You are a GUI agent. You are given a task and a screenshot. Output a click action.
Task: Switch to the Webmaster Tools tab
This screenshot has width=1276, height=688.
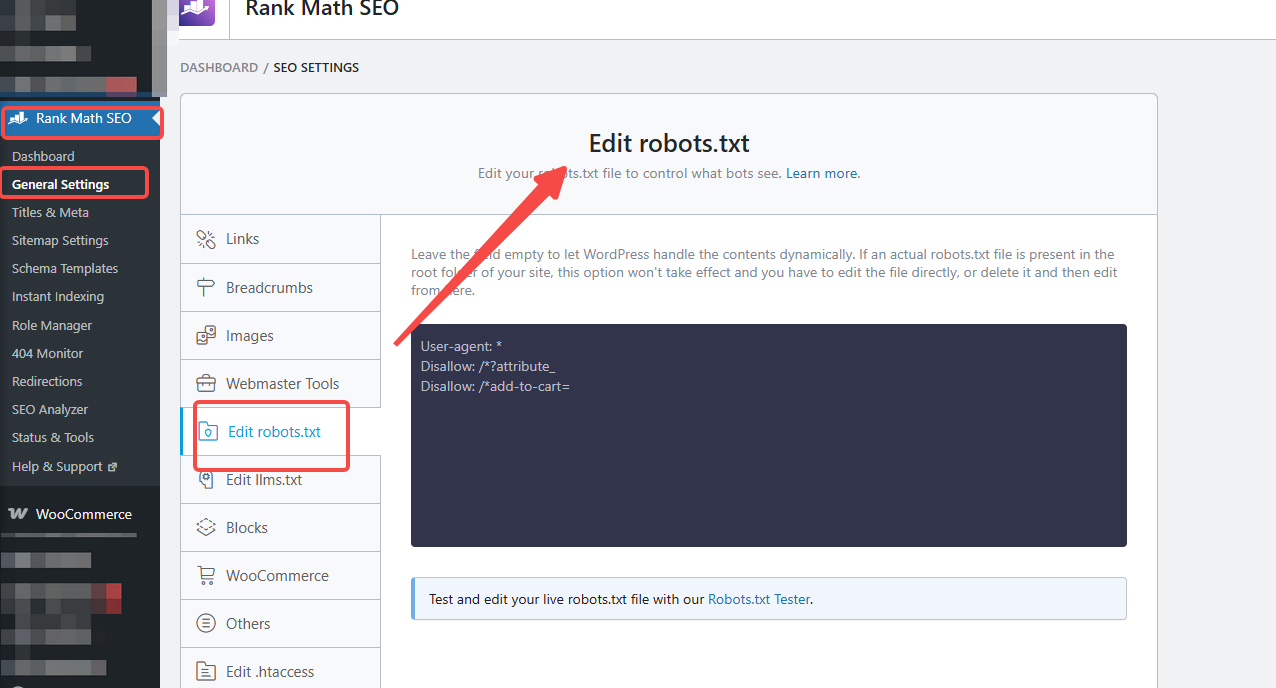point(281,383)
